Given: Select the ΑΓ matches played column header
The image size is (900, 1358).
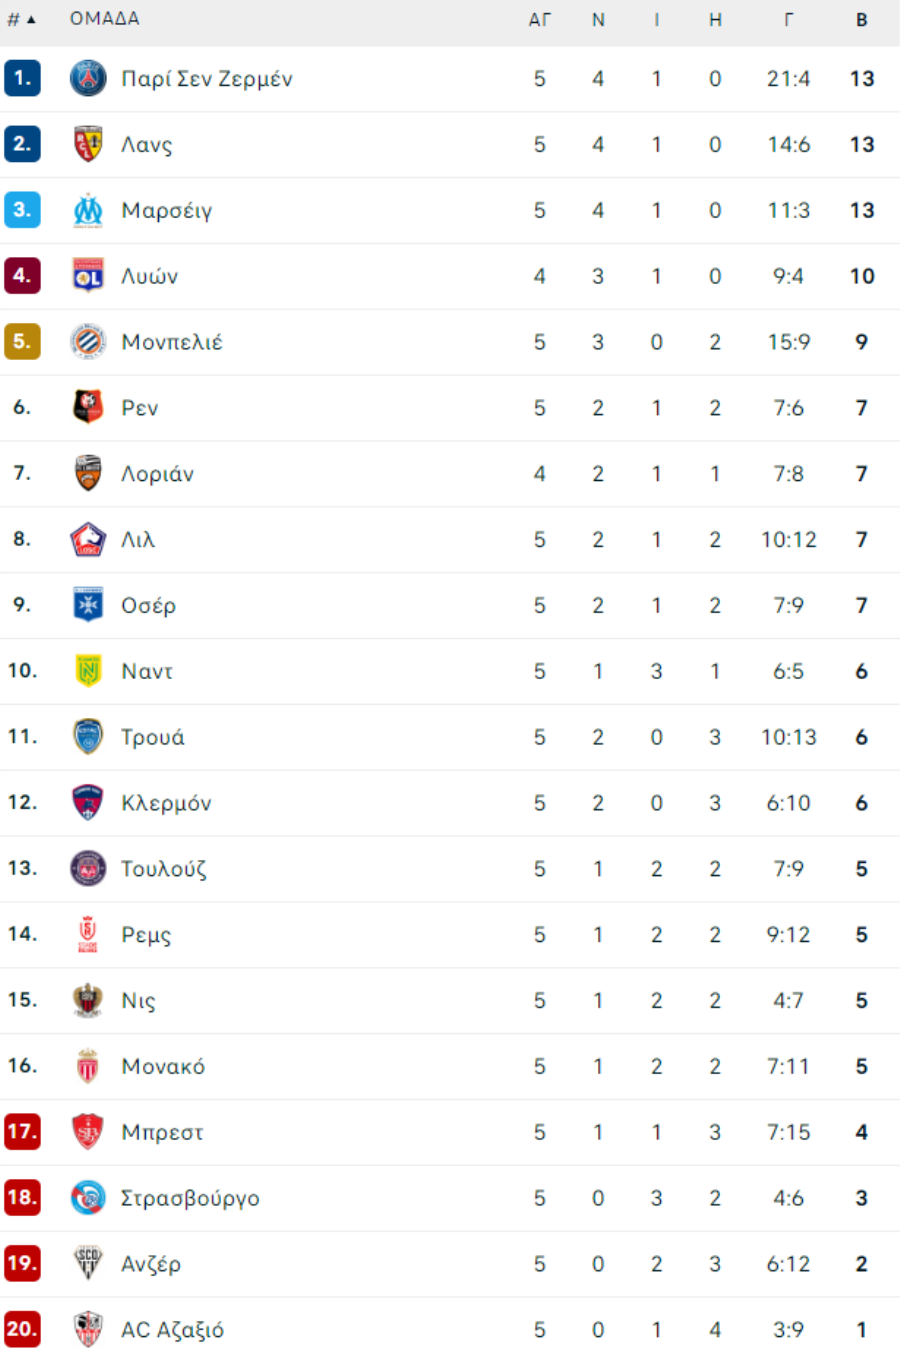Looking at the screenshot, I should click(x=540, y=19).
